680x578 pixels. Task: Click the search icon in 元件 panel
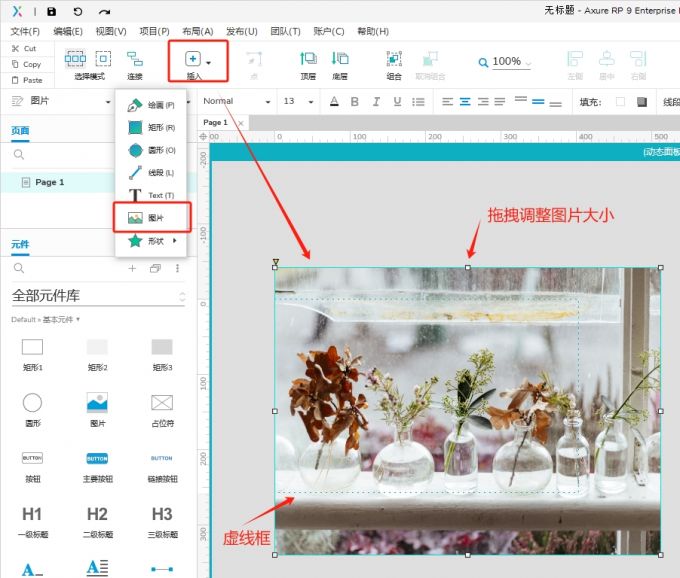click(19, 268)
